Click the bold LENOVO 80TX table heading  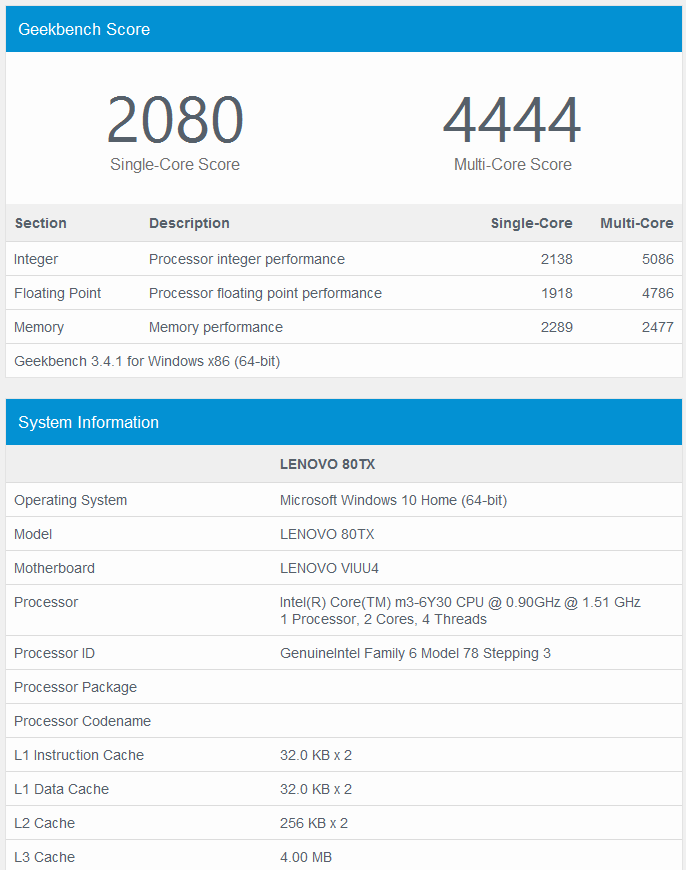click(327, 464)
